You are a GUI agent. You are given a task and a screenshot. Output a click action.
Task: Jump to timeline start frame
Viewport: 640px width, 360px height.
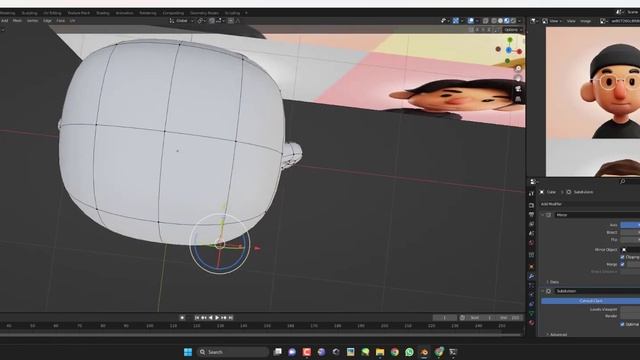pos(197,318)
